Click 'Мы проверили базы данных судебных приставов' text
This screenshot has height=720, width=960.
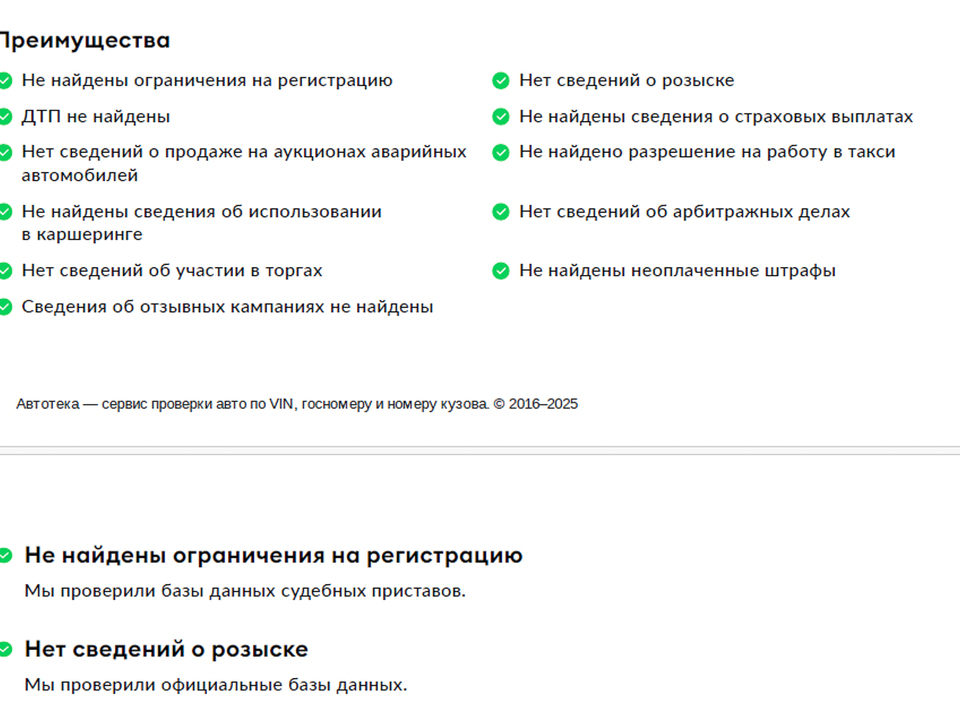click(x=245, y=591)
